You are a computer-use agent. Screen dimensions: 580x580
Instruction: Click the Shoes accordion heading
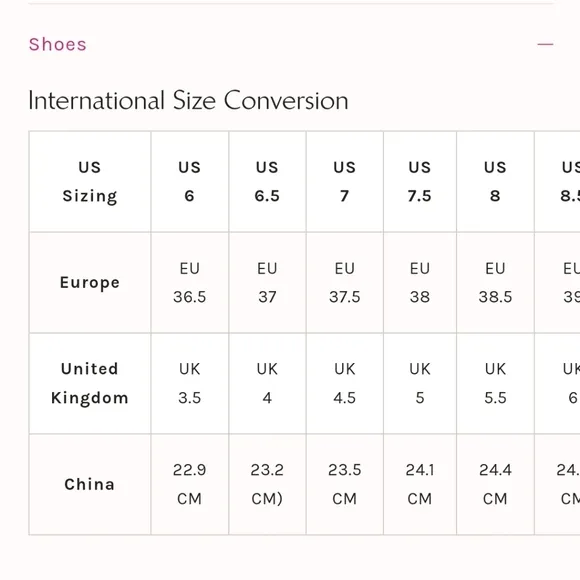click(x=58, y=44)
